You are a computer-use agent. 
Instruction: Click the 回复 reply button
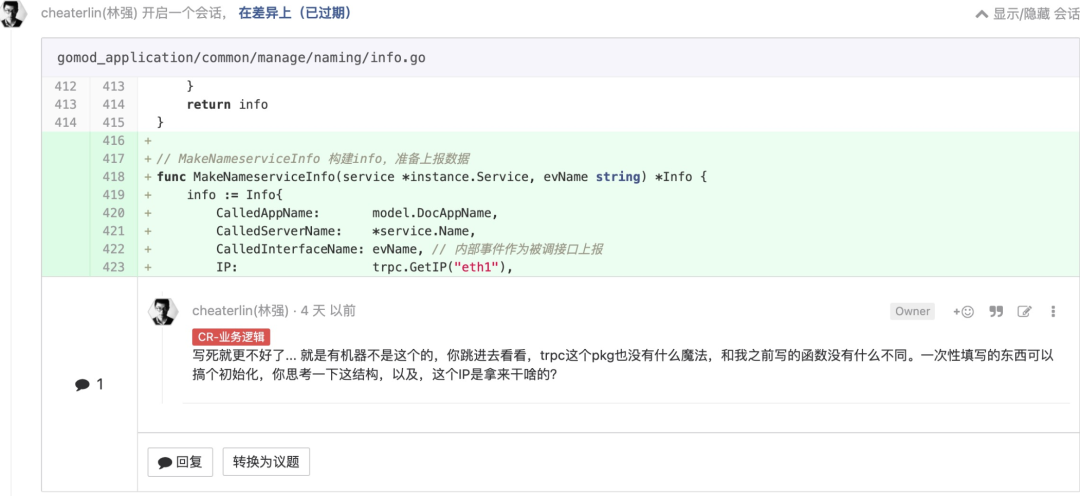(x=180, y=462)
